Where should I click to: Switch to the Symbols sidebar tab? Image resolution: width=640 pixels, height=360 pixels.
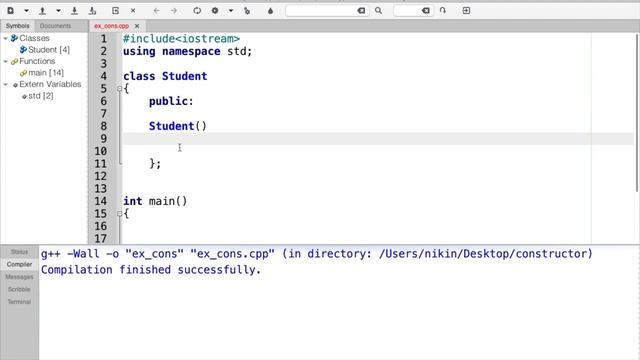(18, 26)
